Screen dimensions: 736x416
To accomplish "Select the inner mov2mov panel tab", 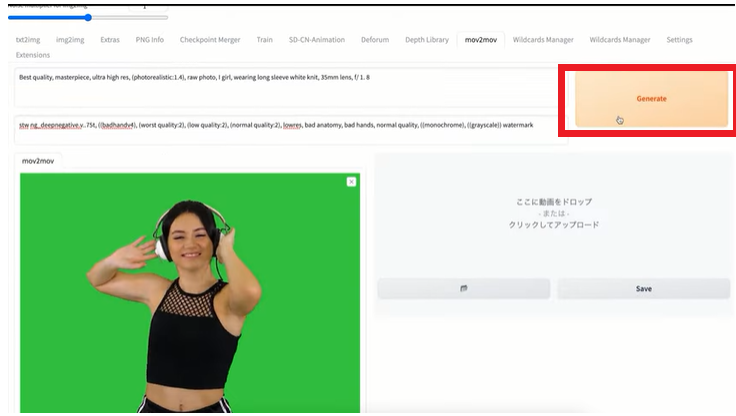I will (x=38, y=161).
